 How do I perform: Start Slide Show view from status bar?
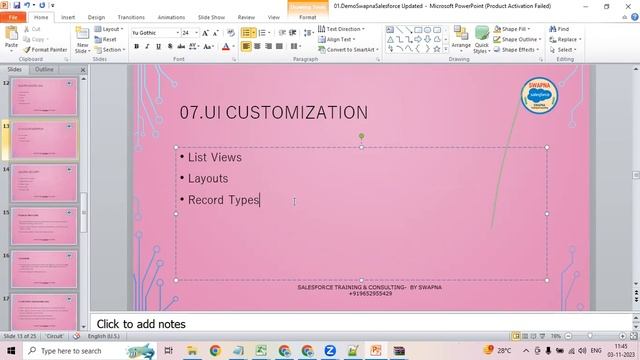(x=542, y=336)
